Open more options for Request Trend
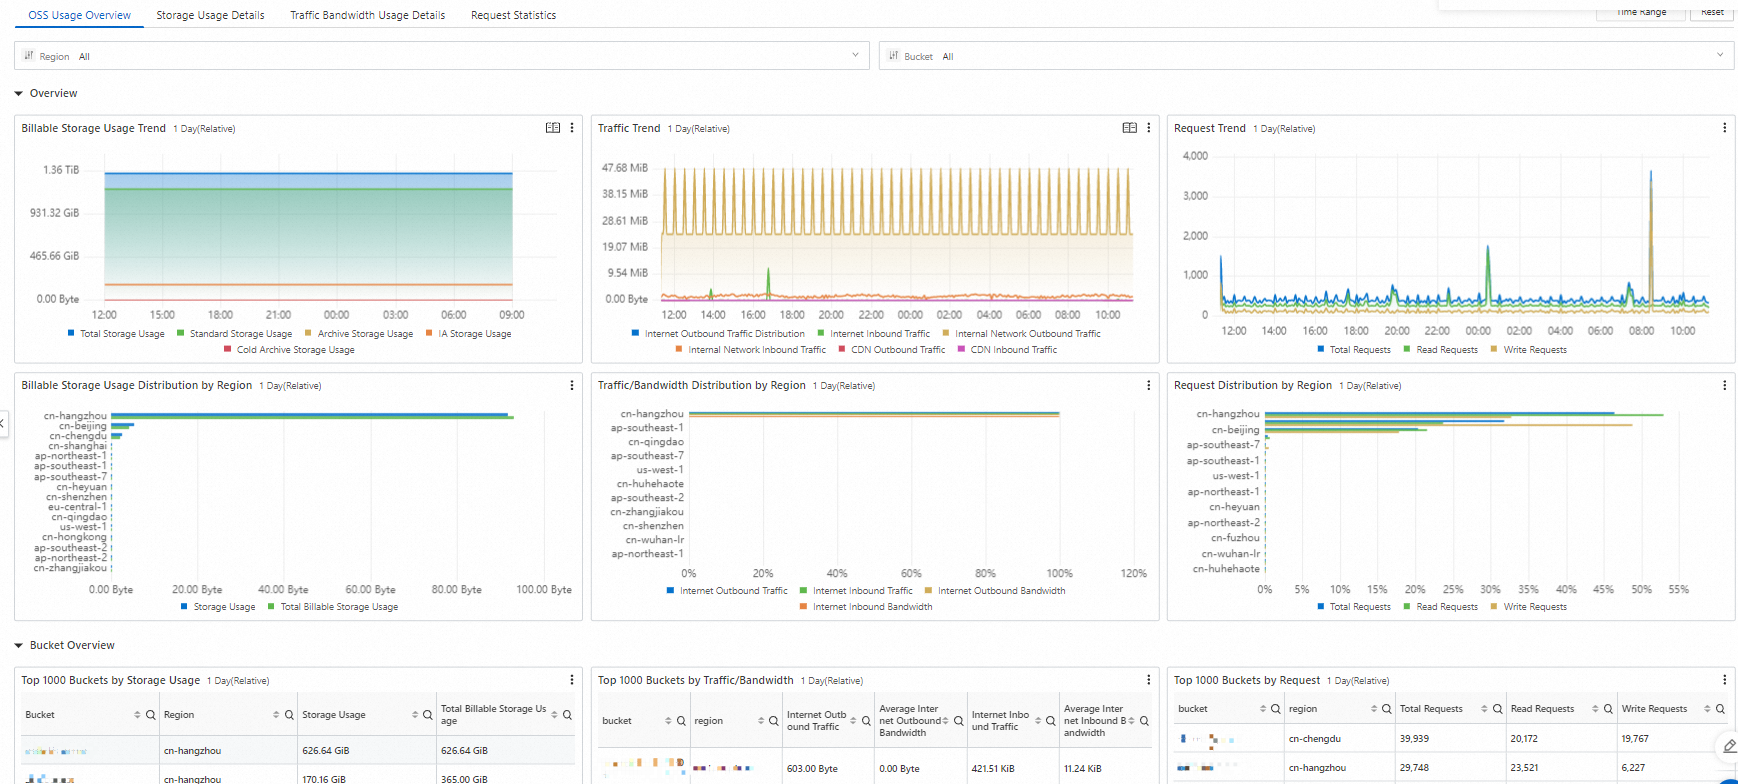This screenshot has width=1738, height=784. [x=1724, y=128]
